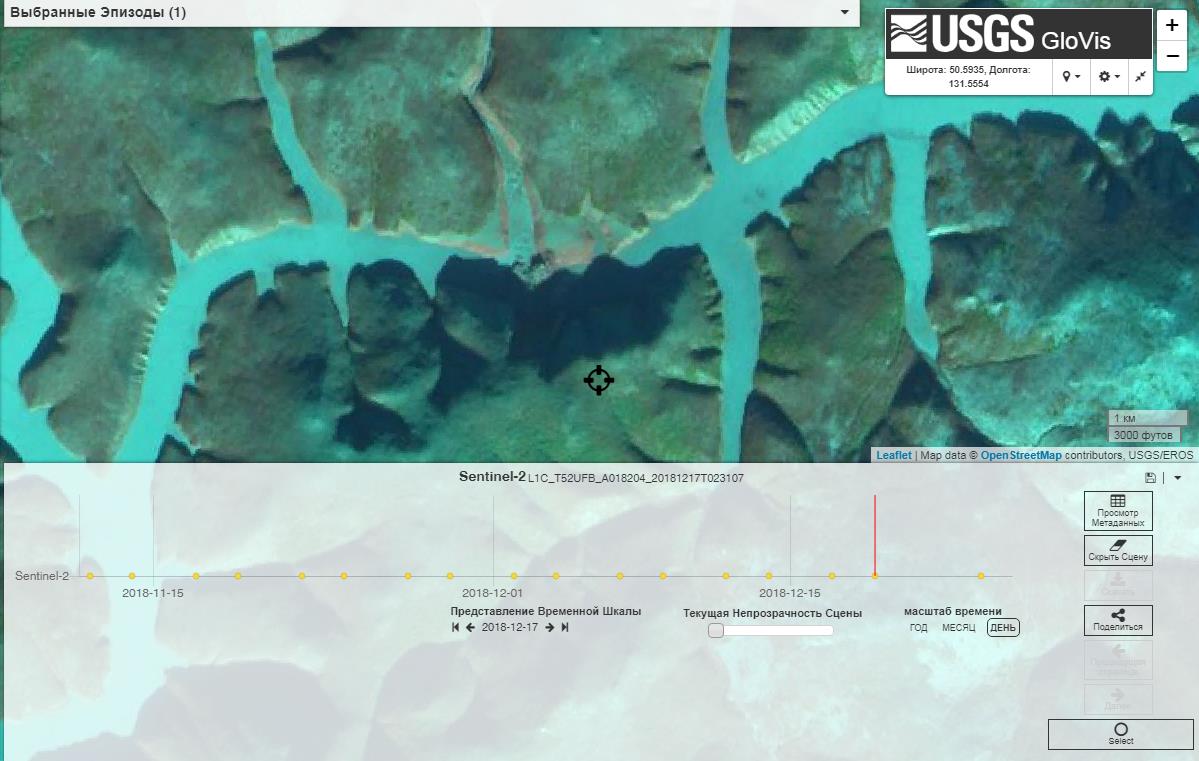Viewport: 1199px width, 761px height.
Task: Go to the previous scene date
Action: tap(470, 627)
